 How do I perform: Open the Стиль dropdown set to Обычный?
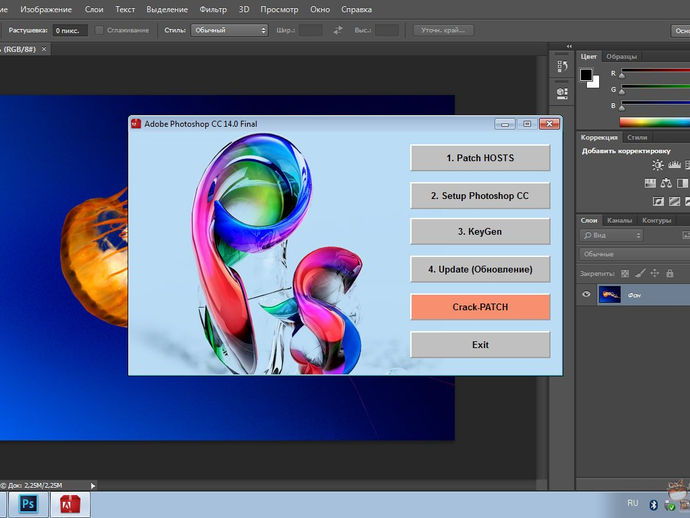tap(229, 30)
